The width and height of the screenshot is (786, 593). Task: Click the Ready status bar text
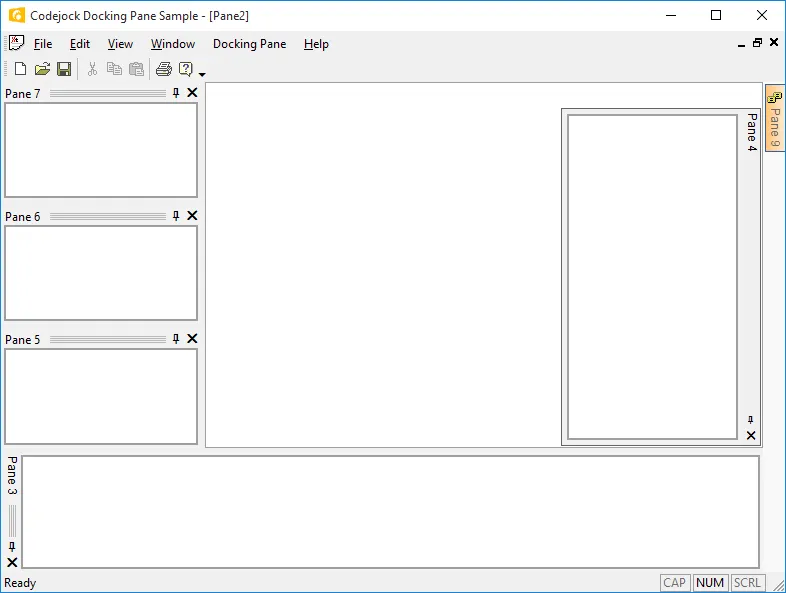(x=20, y=583)
